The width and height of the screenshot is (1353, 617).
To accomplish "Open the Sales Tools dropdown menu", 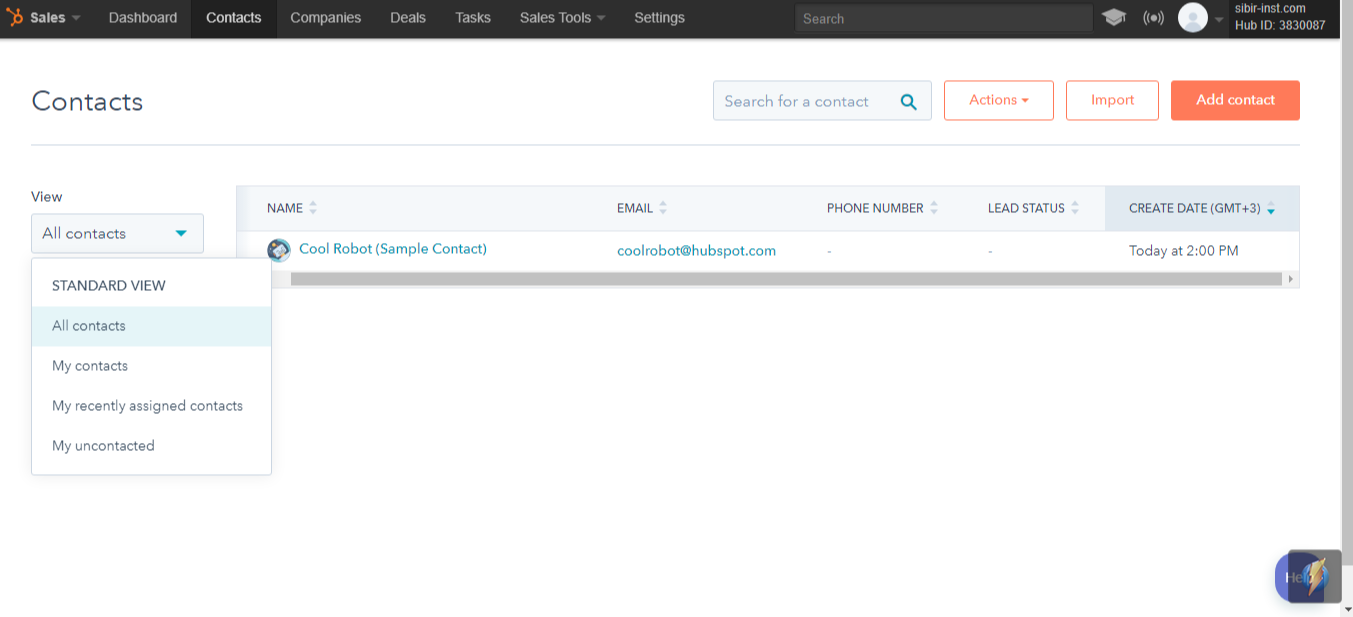I will [562, 17].
